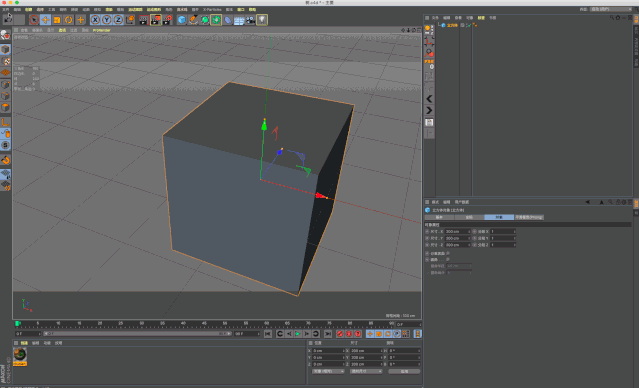
Task: Go to end of animation
Action: tap(328, 334)
